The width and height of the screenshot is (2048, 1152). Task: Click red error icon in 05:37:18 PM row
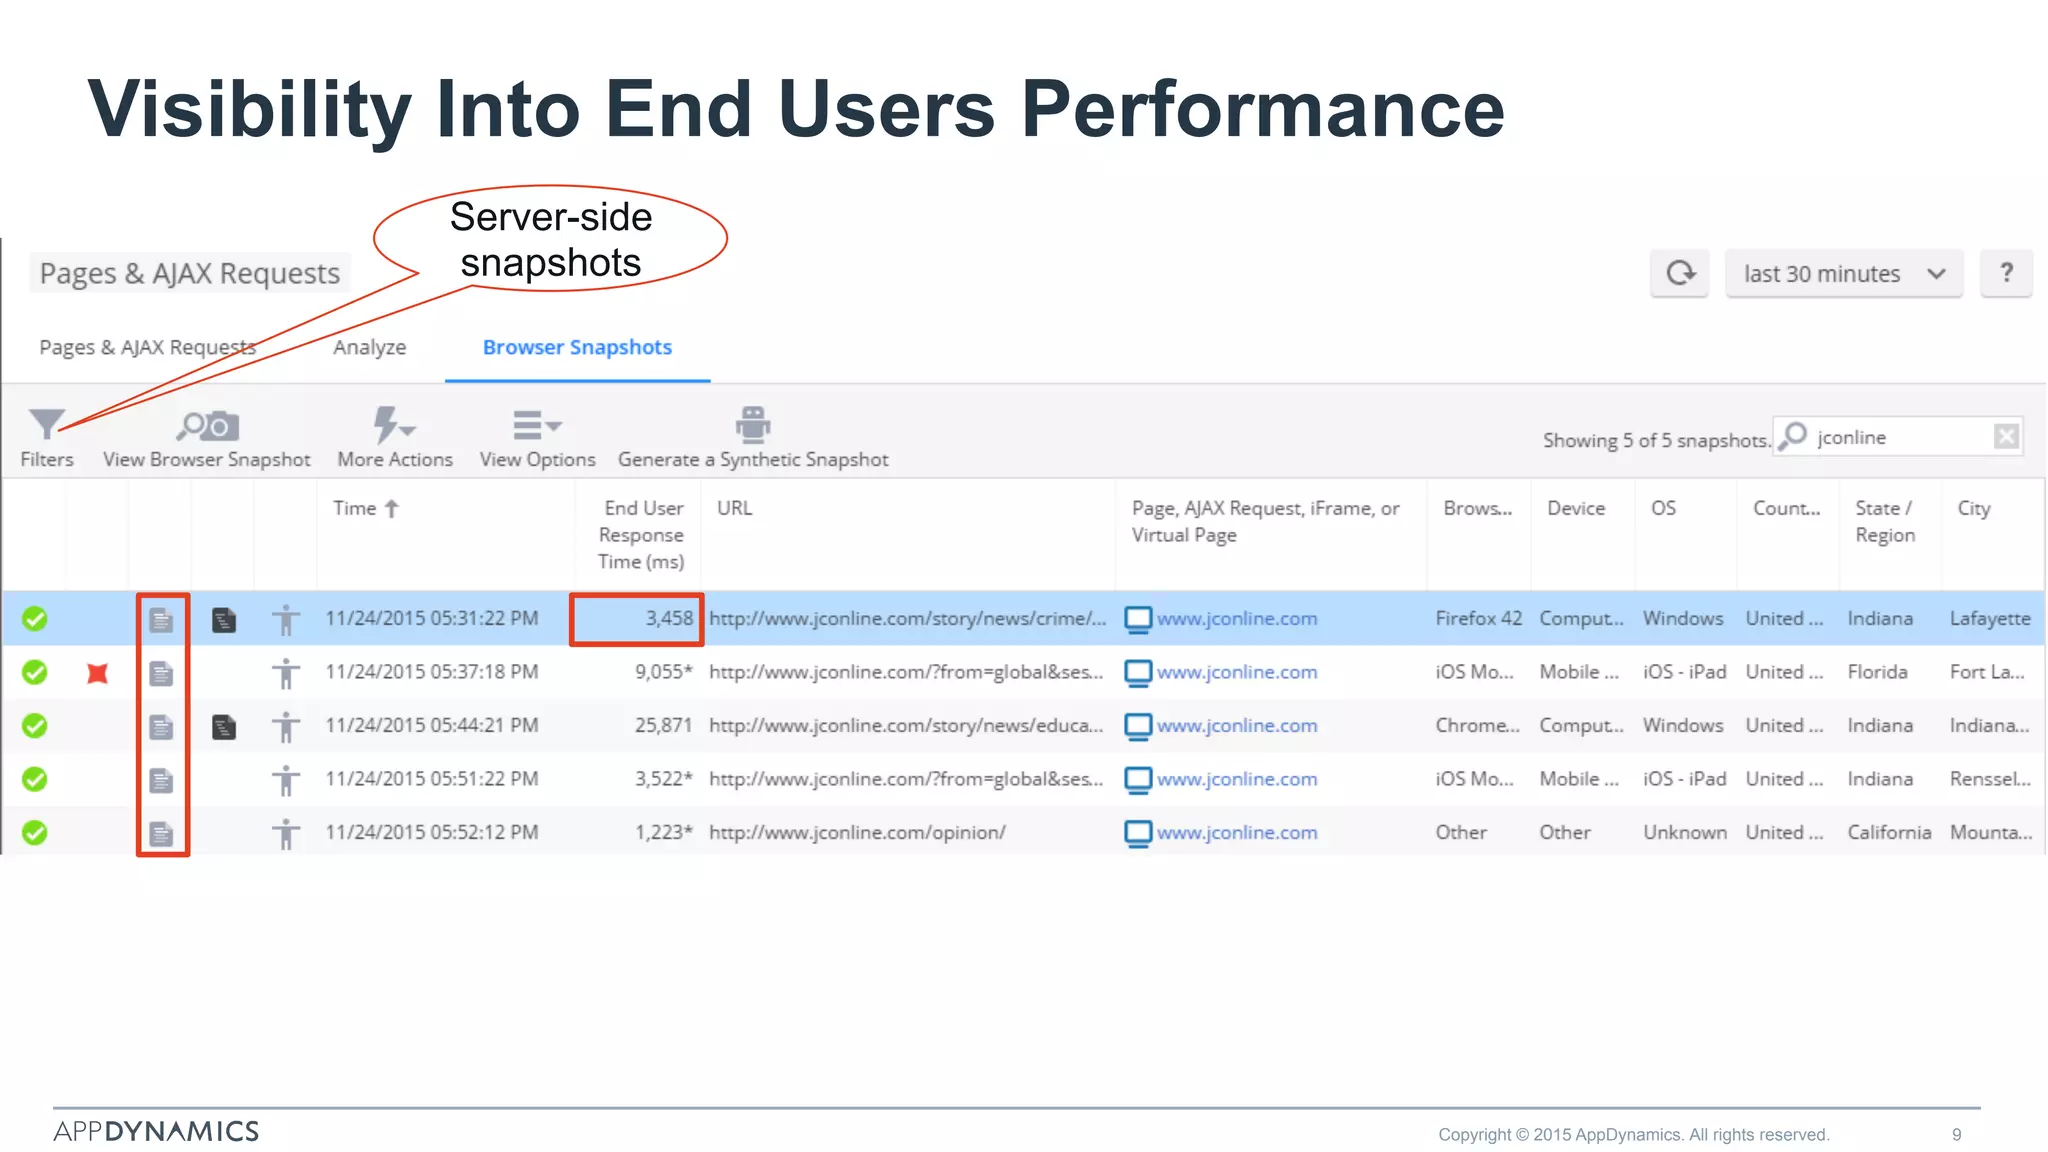coord(97,673)
